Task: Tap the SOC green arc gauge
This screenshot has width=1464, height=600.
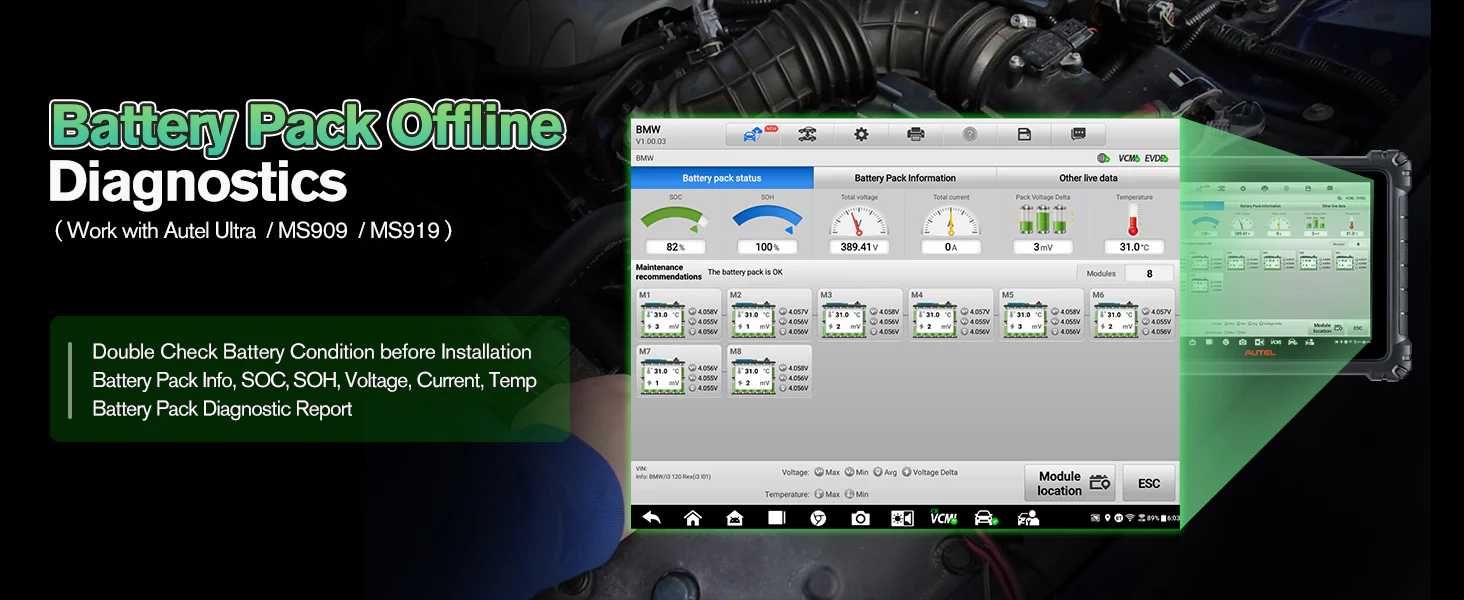Action: 675,220
